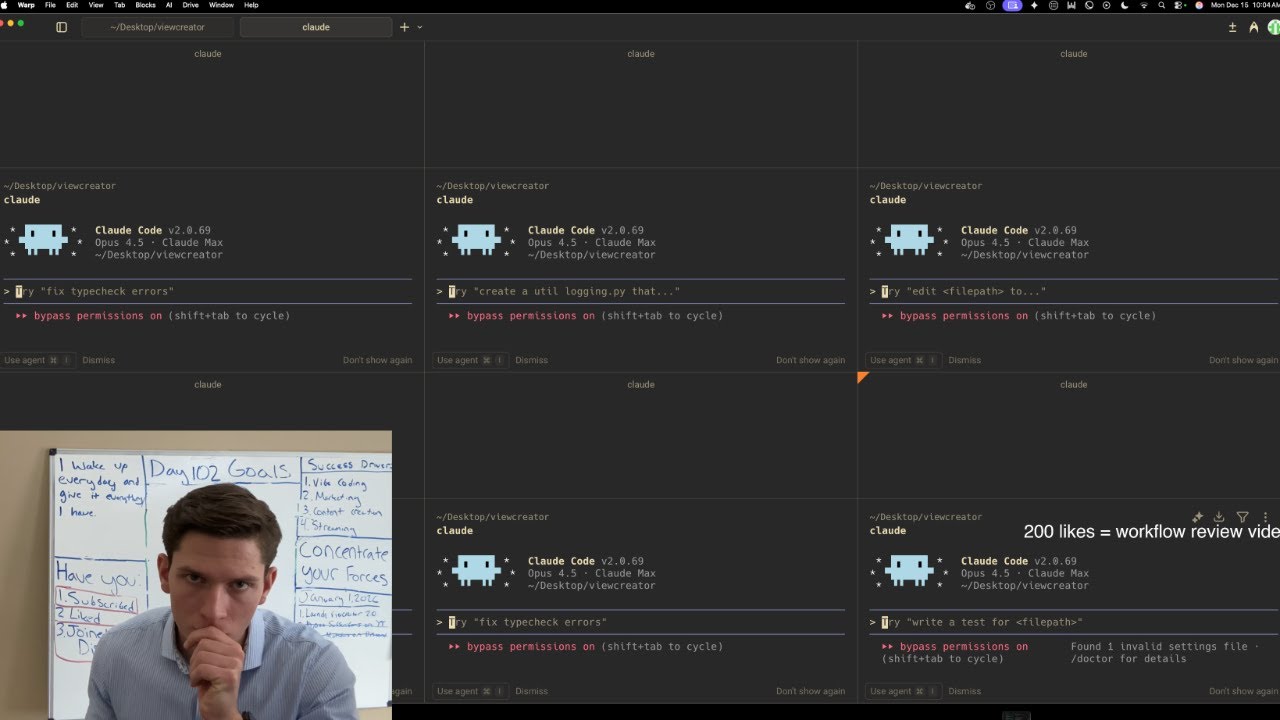The width and height of the screenshot is (1280, 720).
Task: Focus the prompt showing "edit <filepath> to..."
Action: [1073, 291]
